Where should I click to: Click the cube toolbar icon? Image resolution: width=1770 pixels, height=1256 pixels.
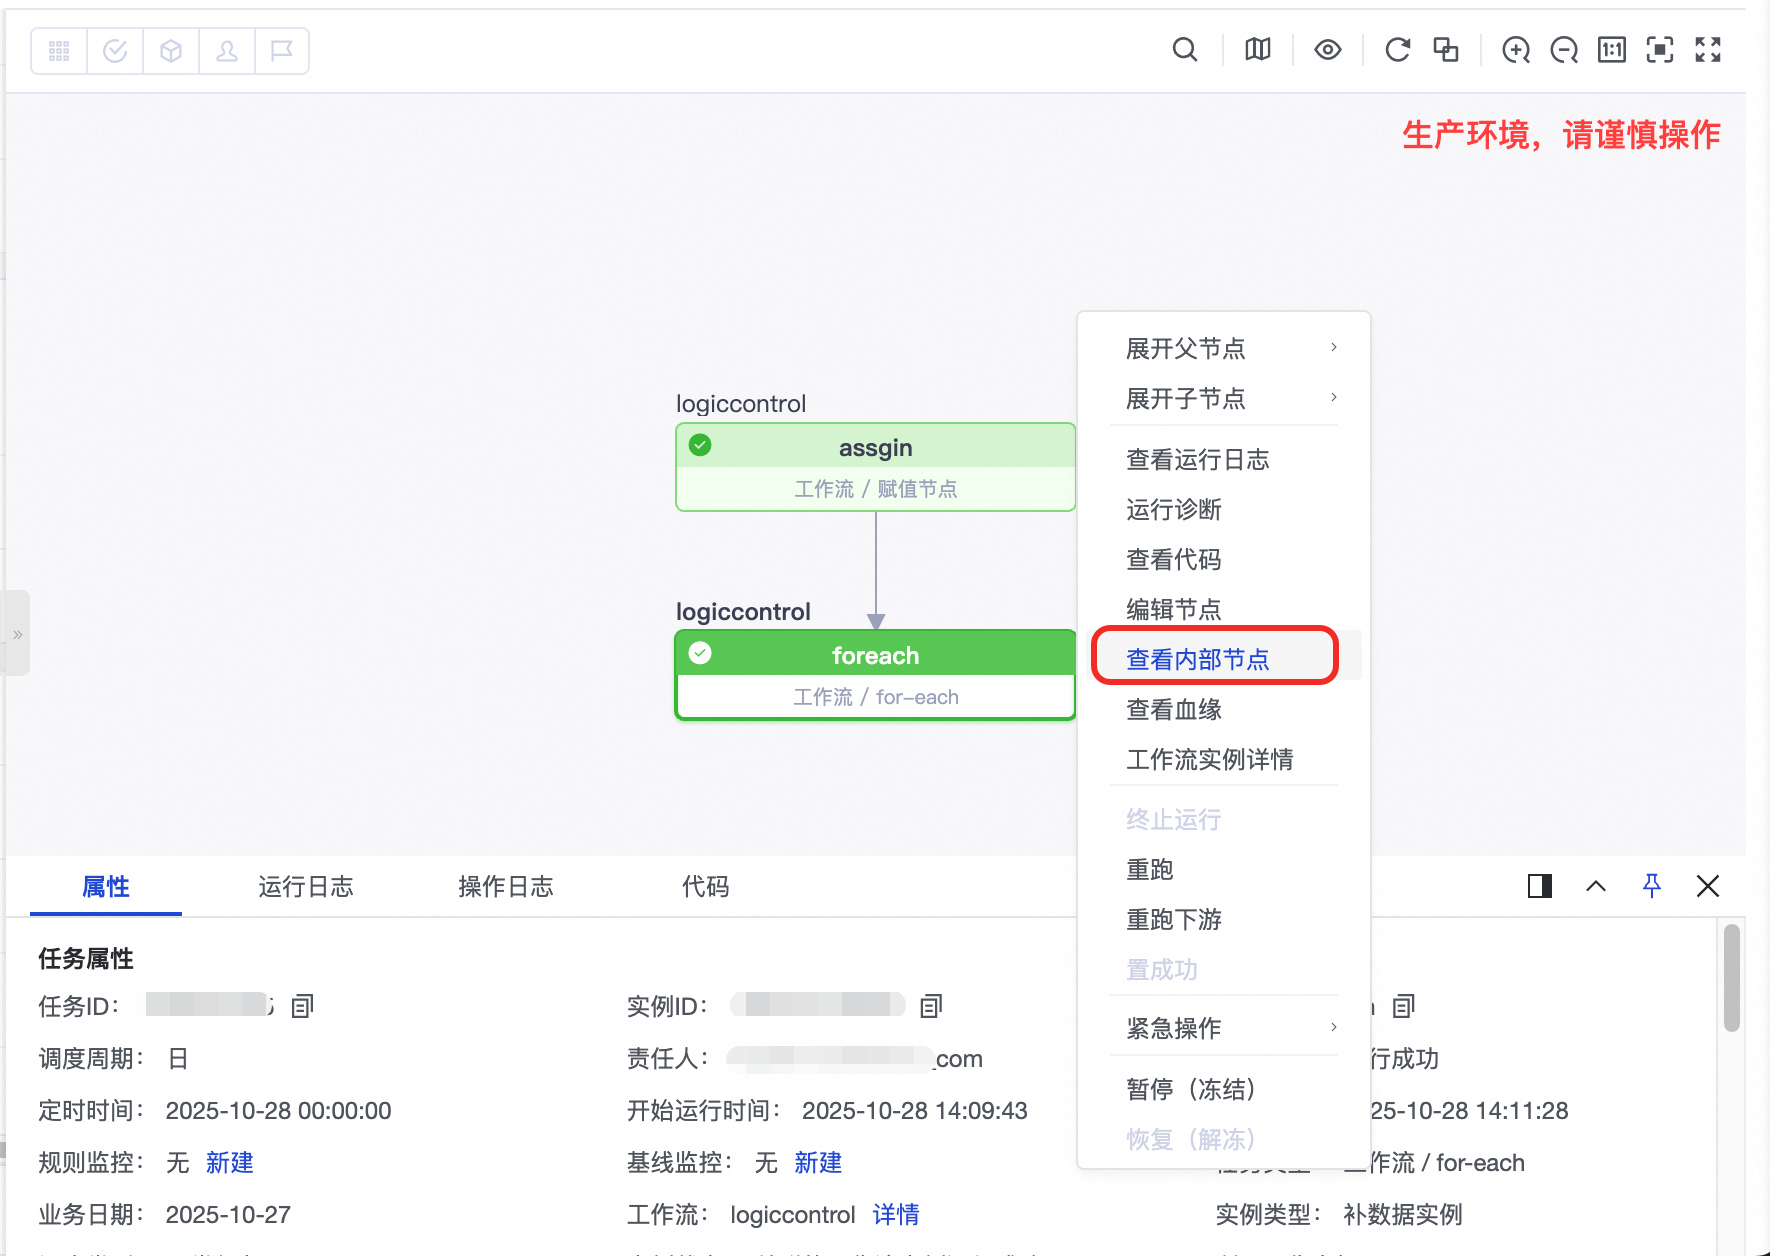171,51
